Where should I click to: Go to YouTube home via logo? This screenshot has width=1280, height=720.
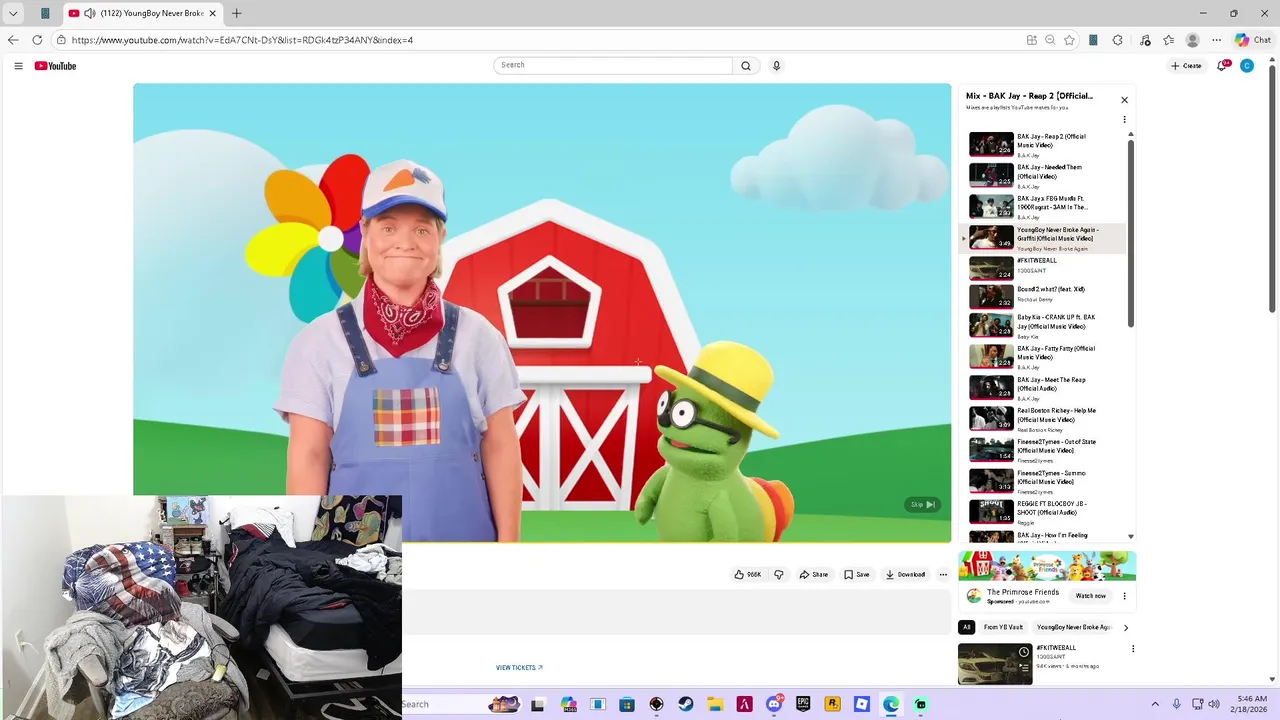tap(55, 66)
